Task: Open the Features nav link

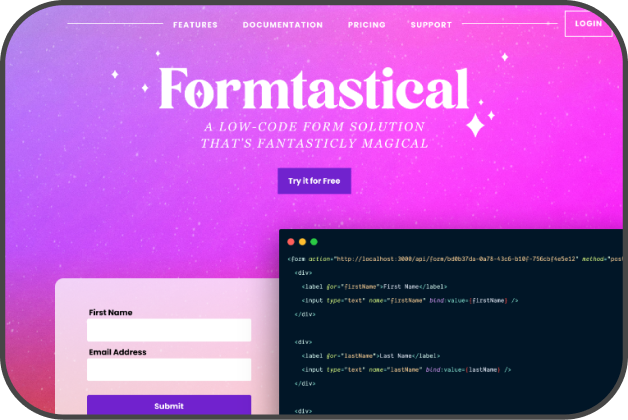Action: 195,25
